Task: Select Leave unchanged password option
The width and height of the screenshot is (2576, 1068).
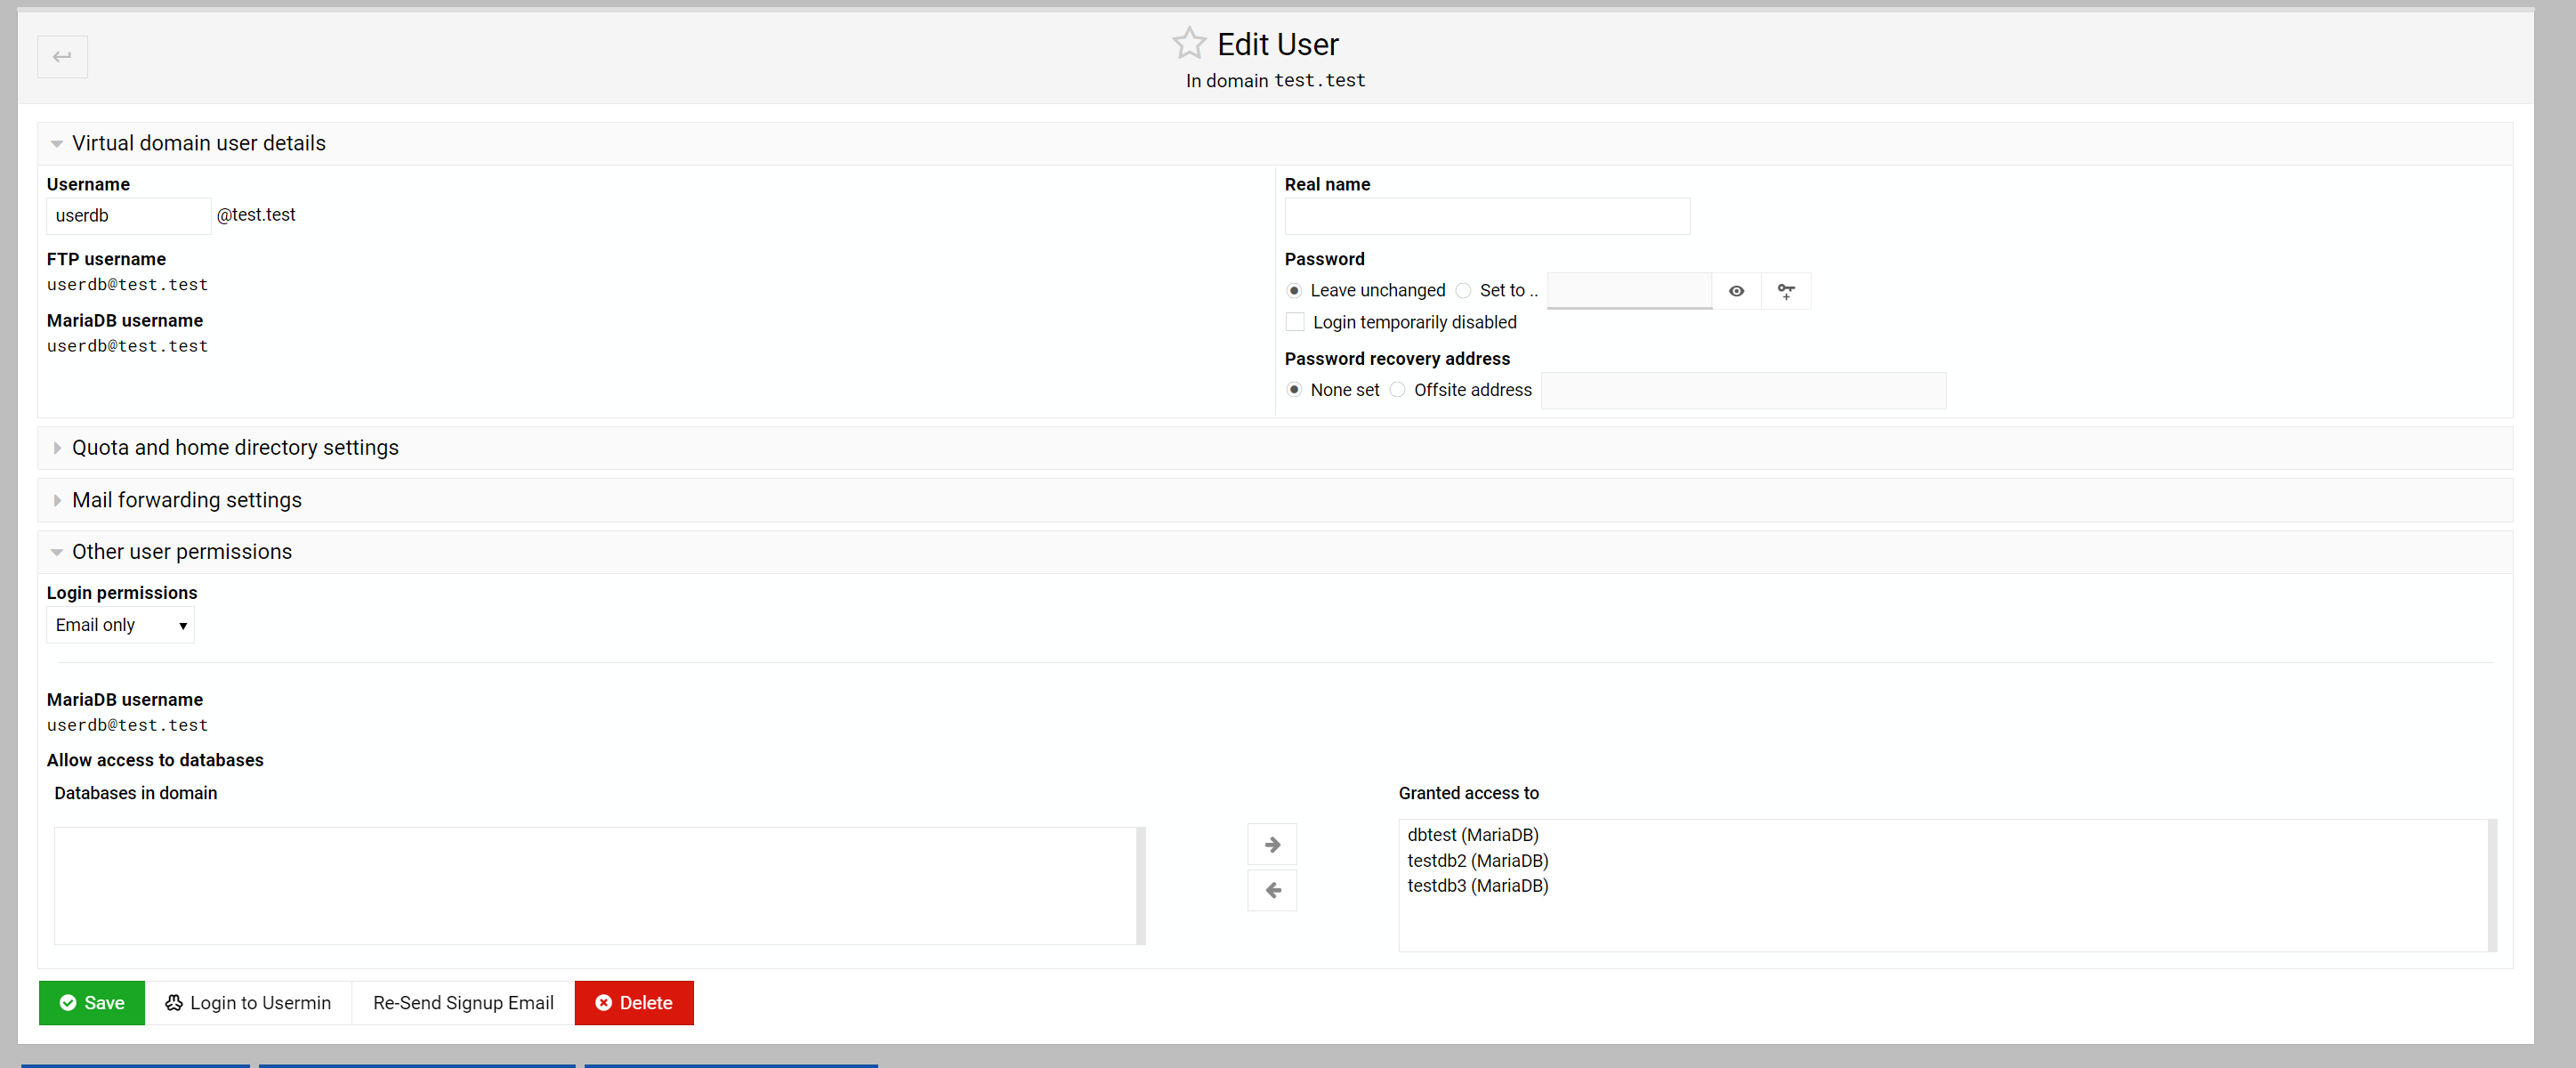Action: [x=1294, y=290]
